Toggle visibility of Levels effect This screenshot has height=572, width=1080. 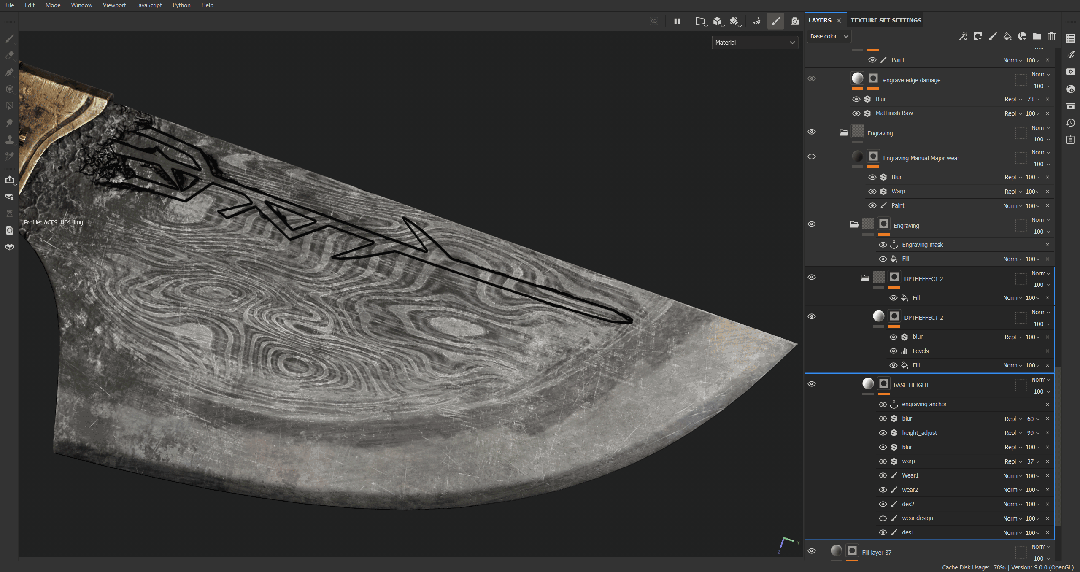(x=893, y=351)
